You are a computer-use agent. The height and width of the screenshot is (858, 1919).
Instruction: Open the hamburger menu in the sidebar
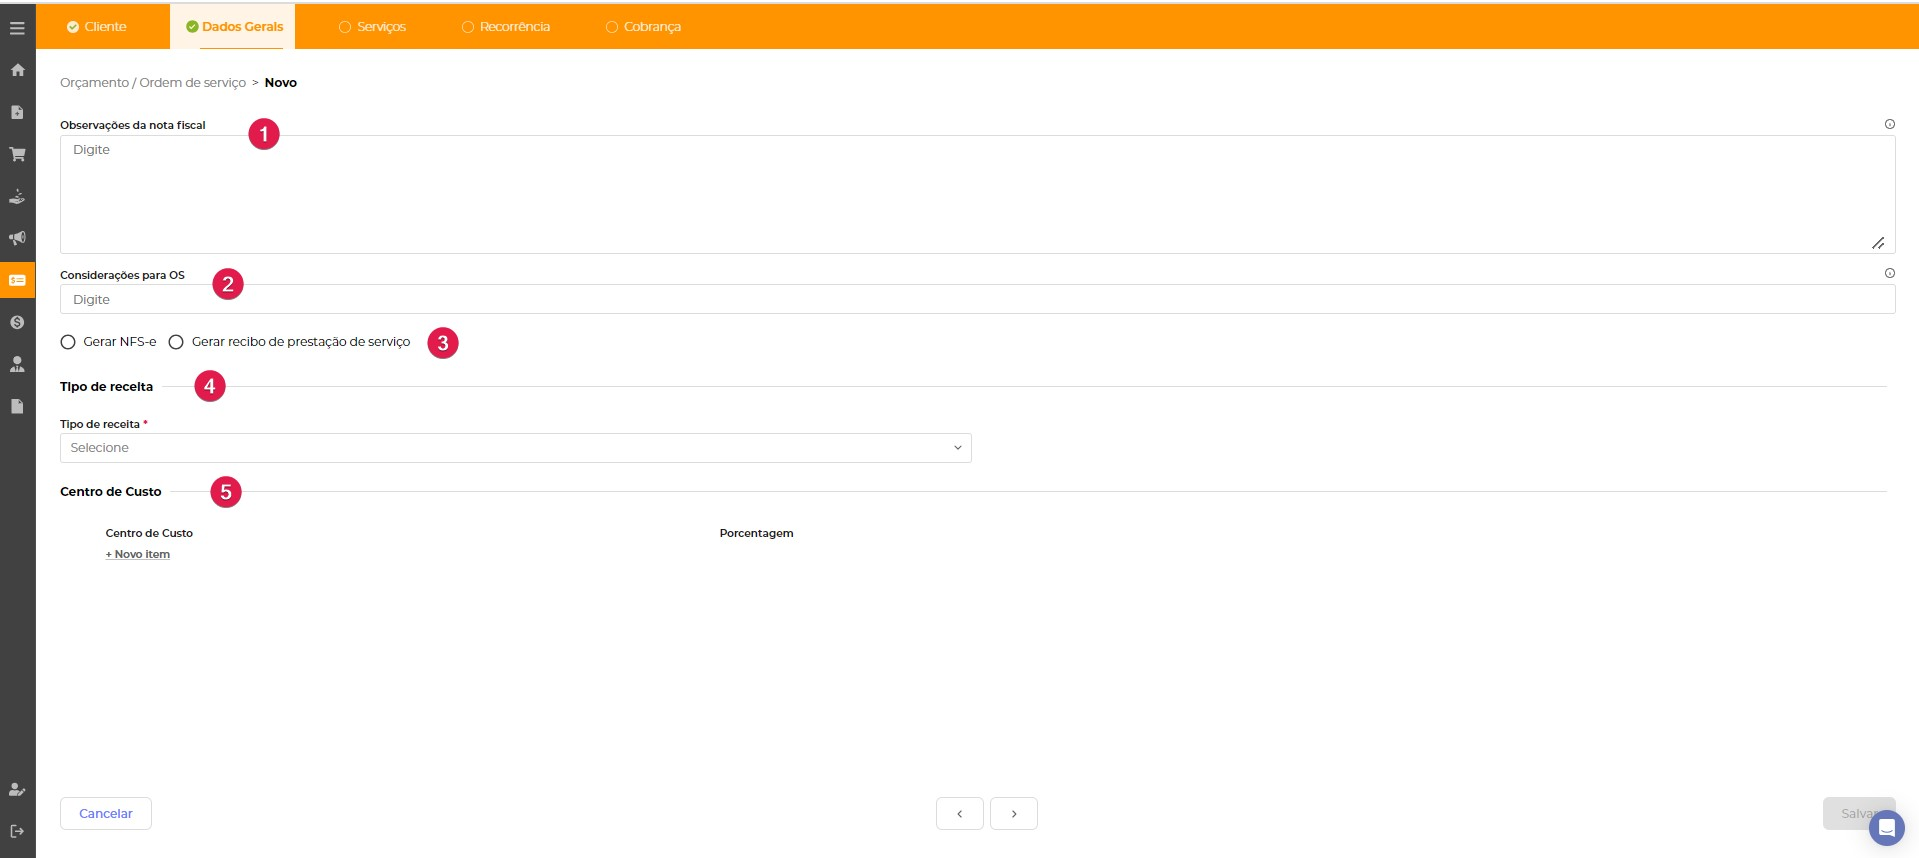(17, 28)
